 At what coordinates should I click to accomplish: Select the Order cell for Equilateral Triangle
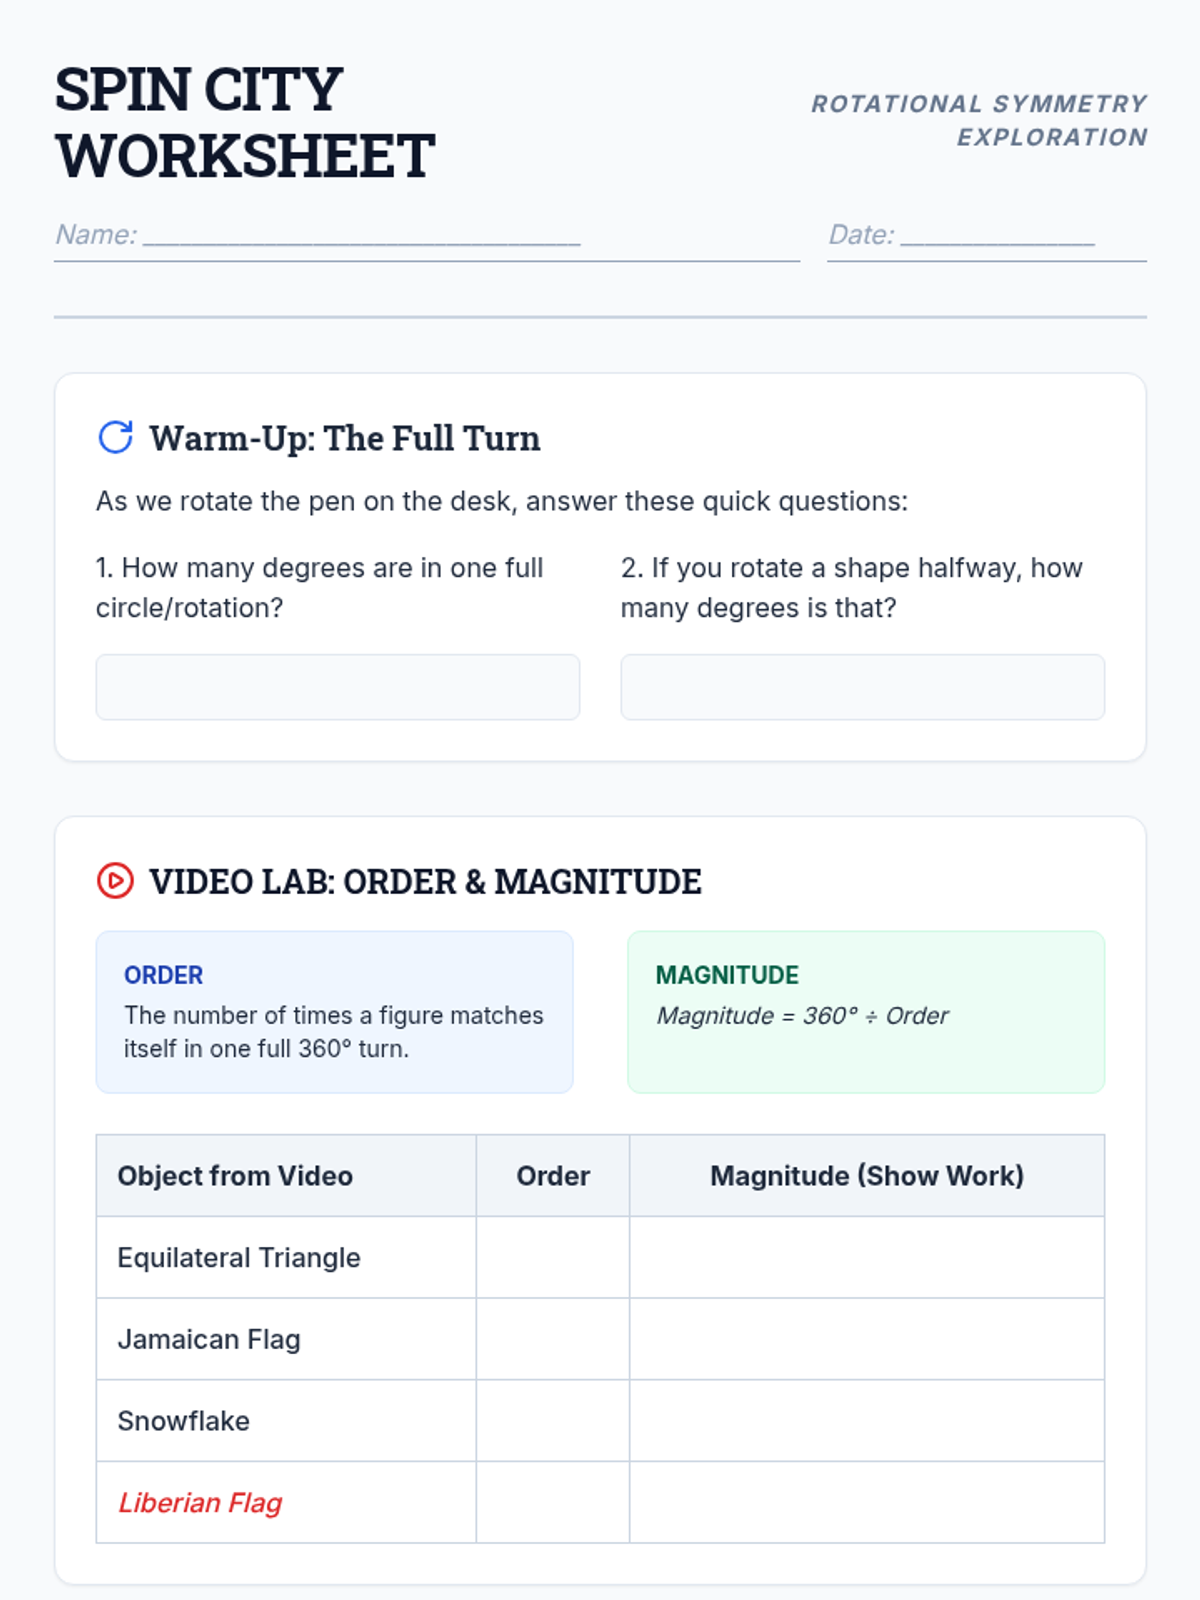click(x=553, y=1257)
